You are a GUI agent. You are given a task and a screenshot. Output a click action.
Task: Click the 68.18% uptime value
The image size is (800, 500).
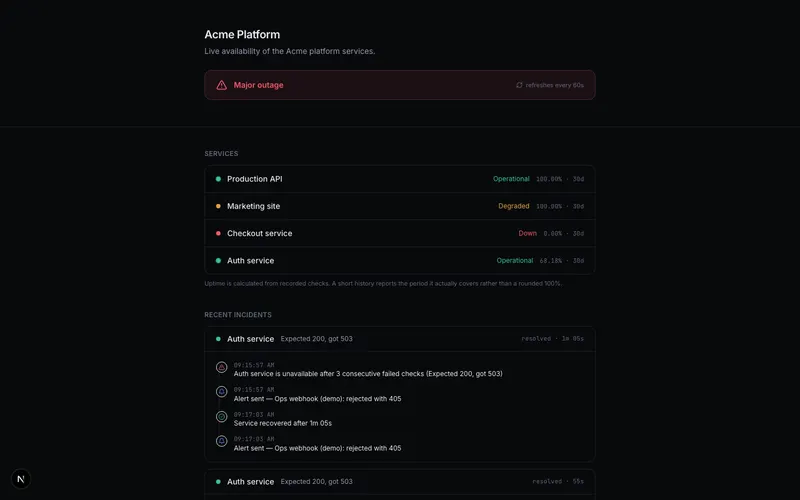coord(551,261)
